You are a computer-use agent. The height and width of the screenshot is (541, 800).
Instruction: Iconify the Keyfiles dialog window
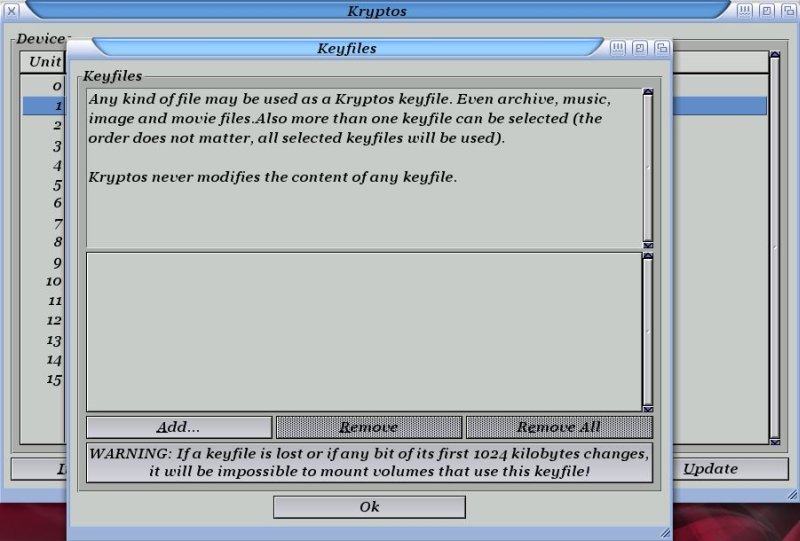tap(618, 48)
